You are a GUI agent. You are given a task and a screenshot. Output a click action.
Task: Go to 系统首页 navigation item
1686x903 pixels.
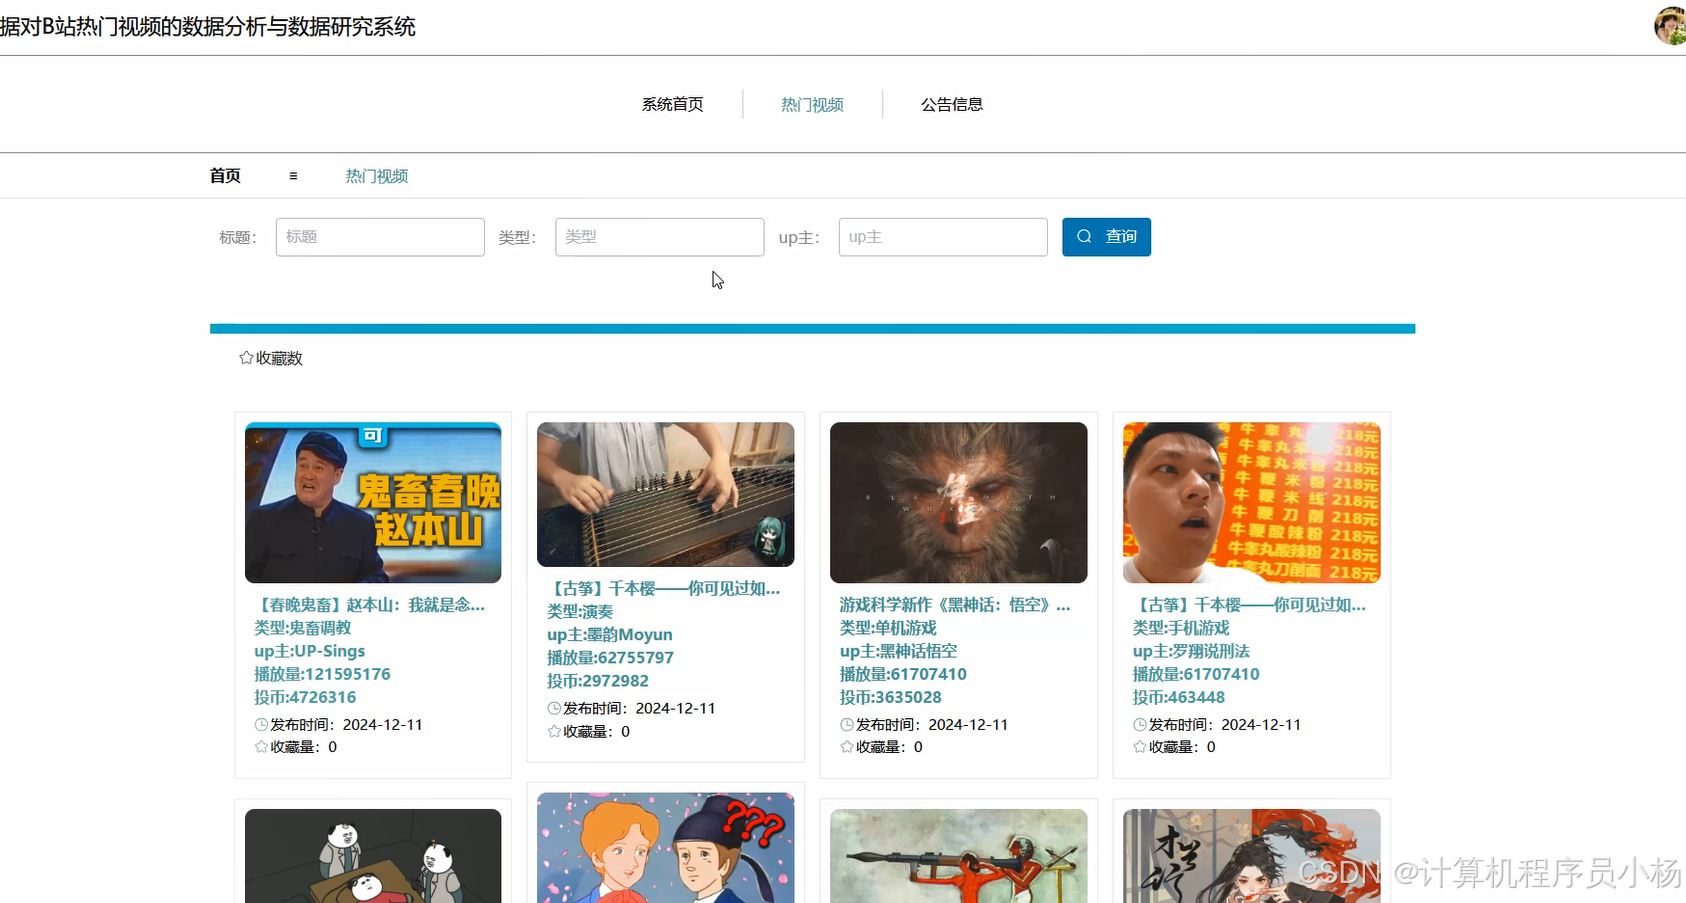672,104
